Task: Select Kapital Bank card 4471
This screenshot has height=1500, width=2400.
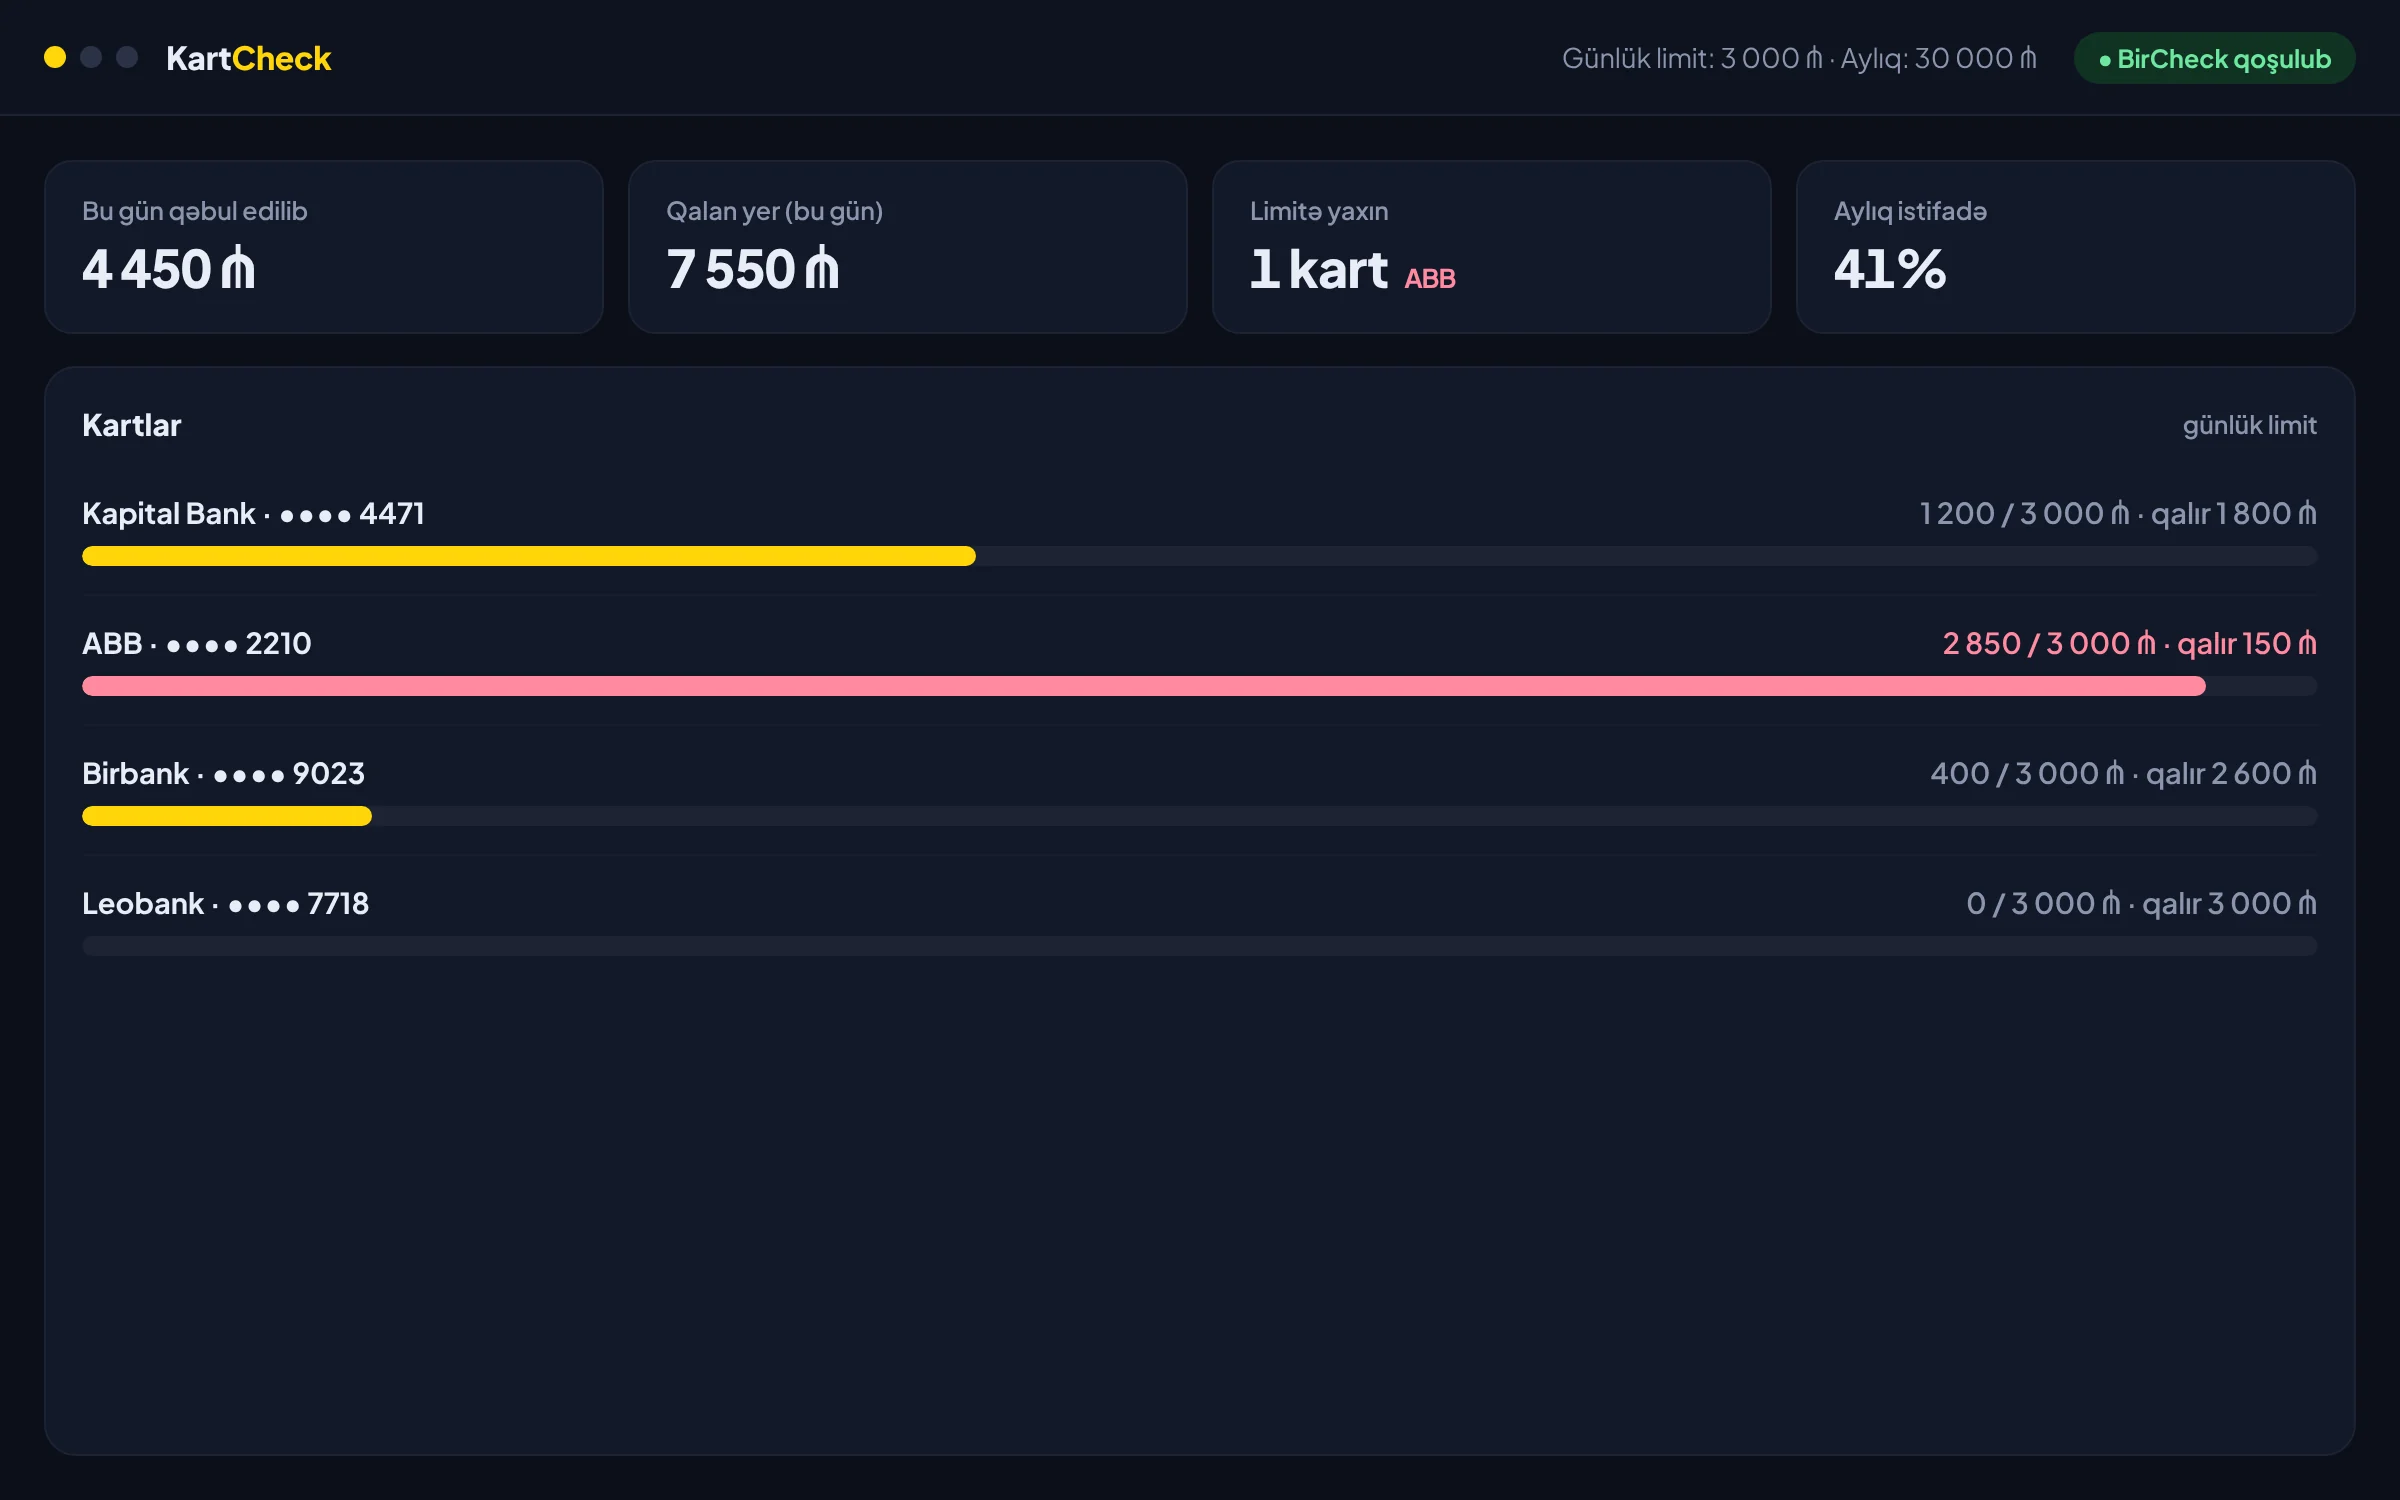Action: tap(253, 513)
